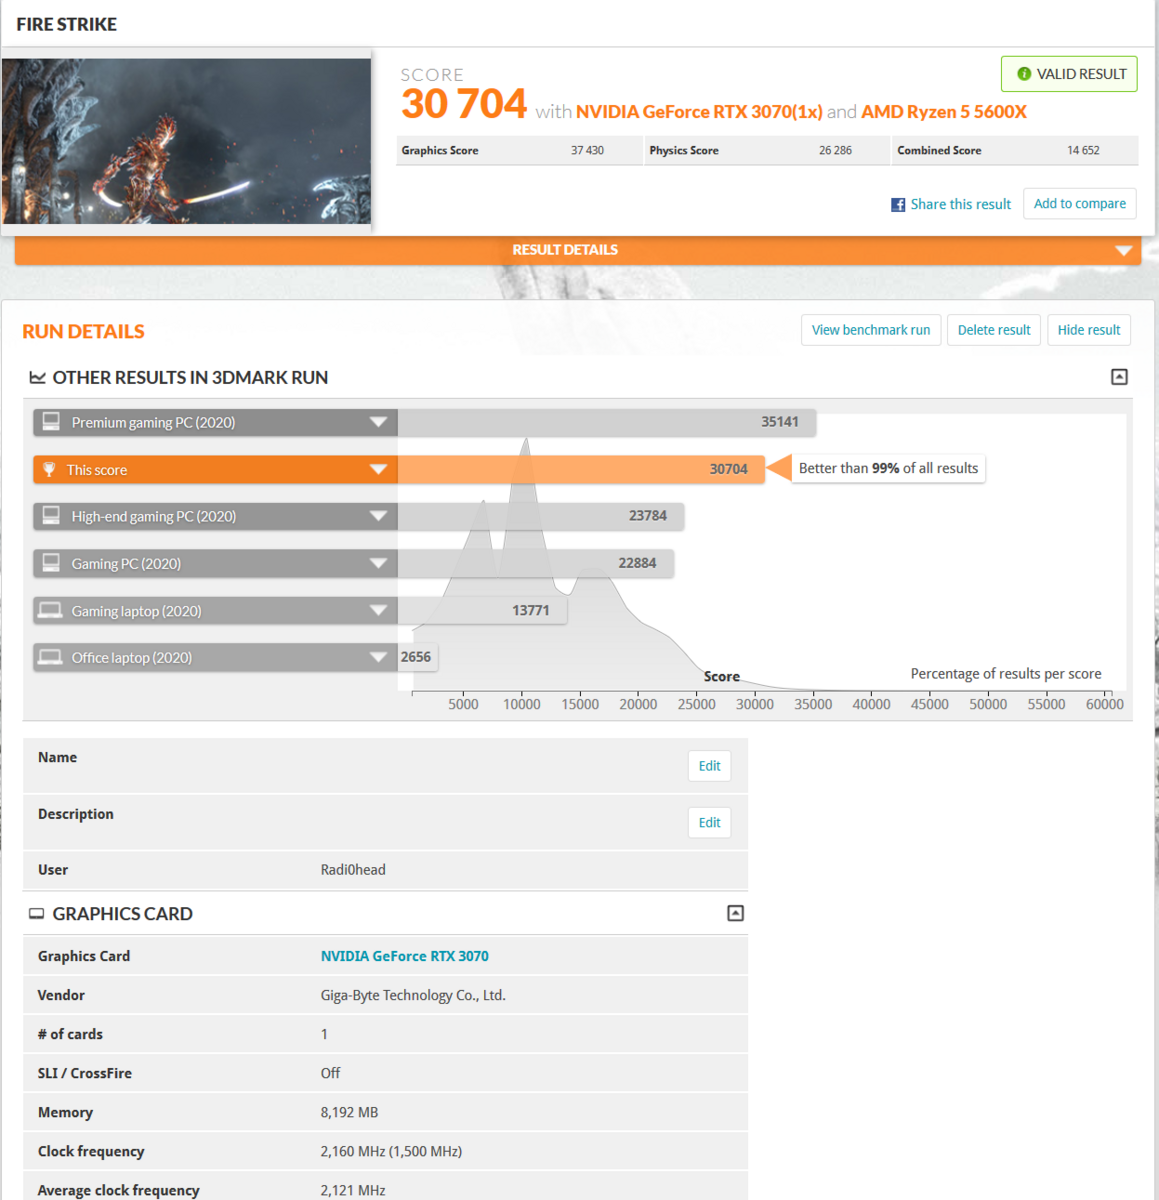Click the monitor icon beside High-end gaming PC
The height and width of the screenshot is (1200, 1159).
[51, 516]
